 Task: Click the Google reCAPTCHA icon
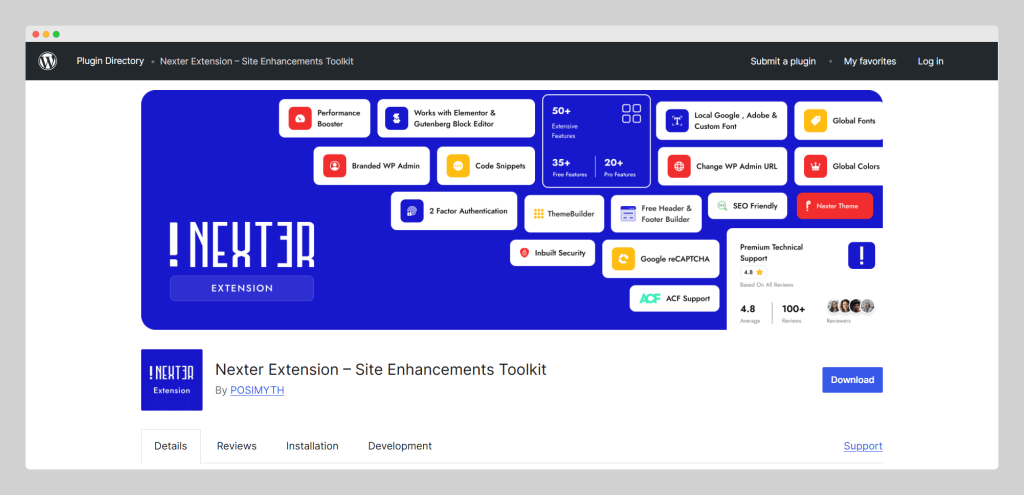624,259
